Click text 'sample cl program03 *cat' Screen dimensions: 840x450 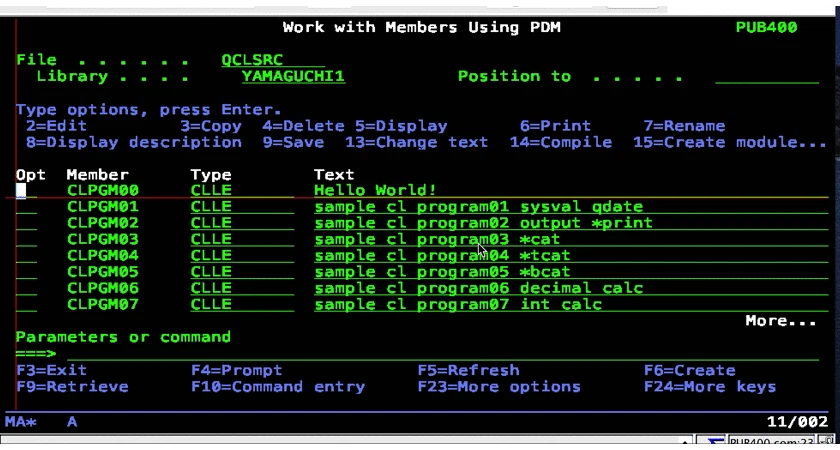tap(437, 239)
